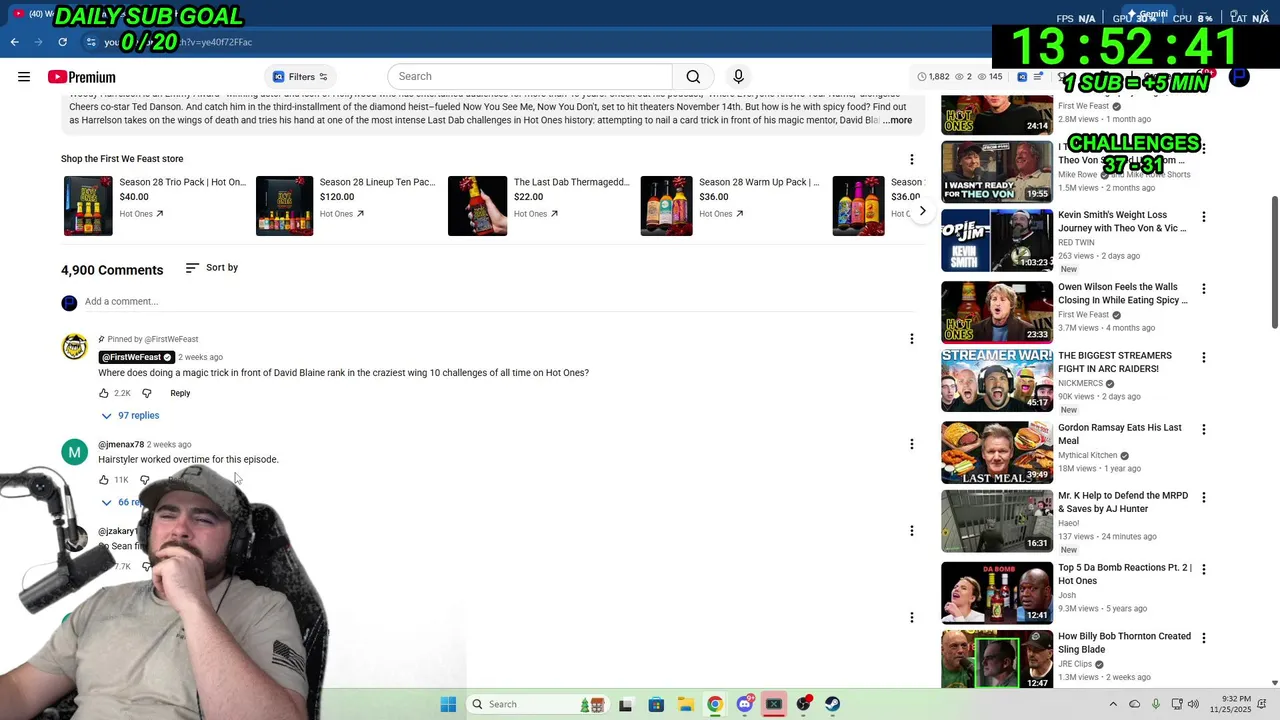The width and height of the screenshot is (1280, 720).
Task: Open Top 5 Da Bomb Reactions video
Action: point(1124,574)
